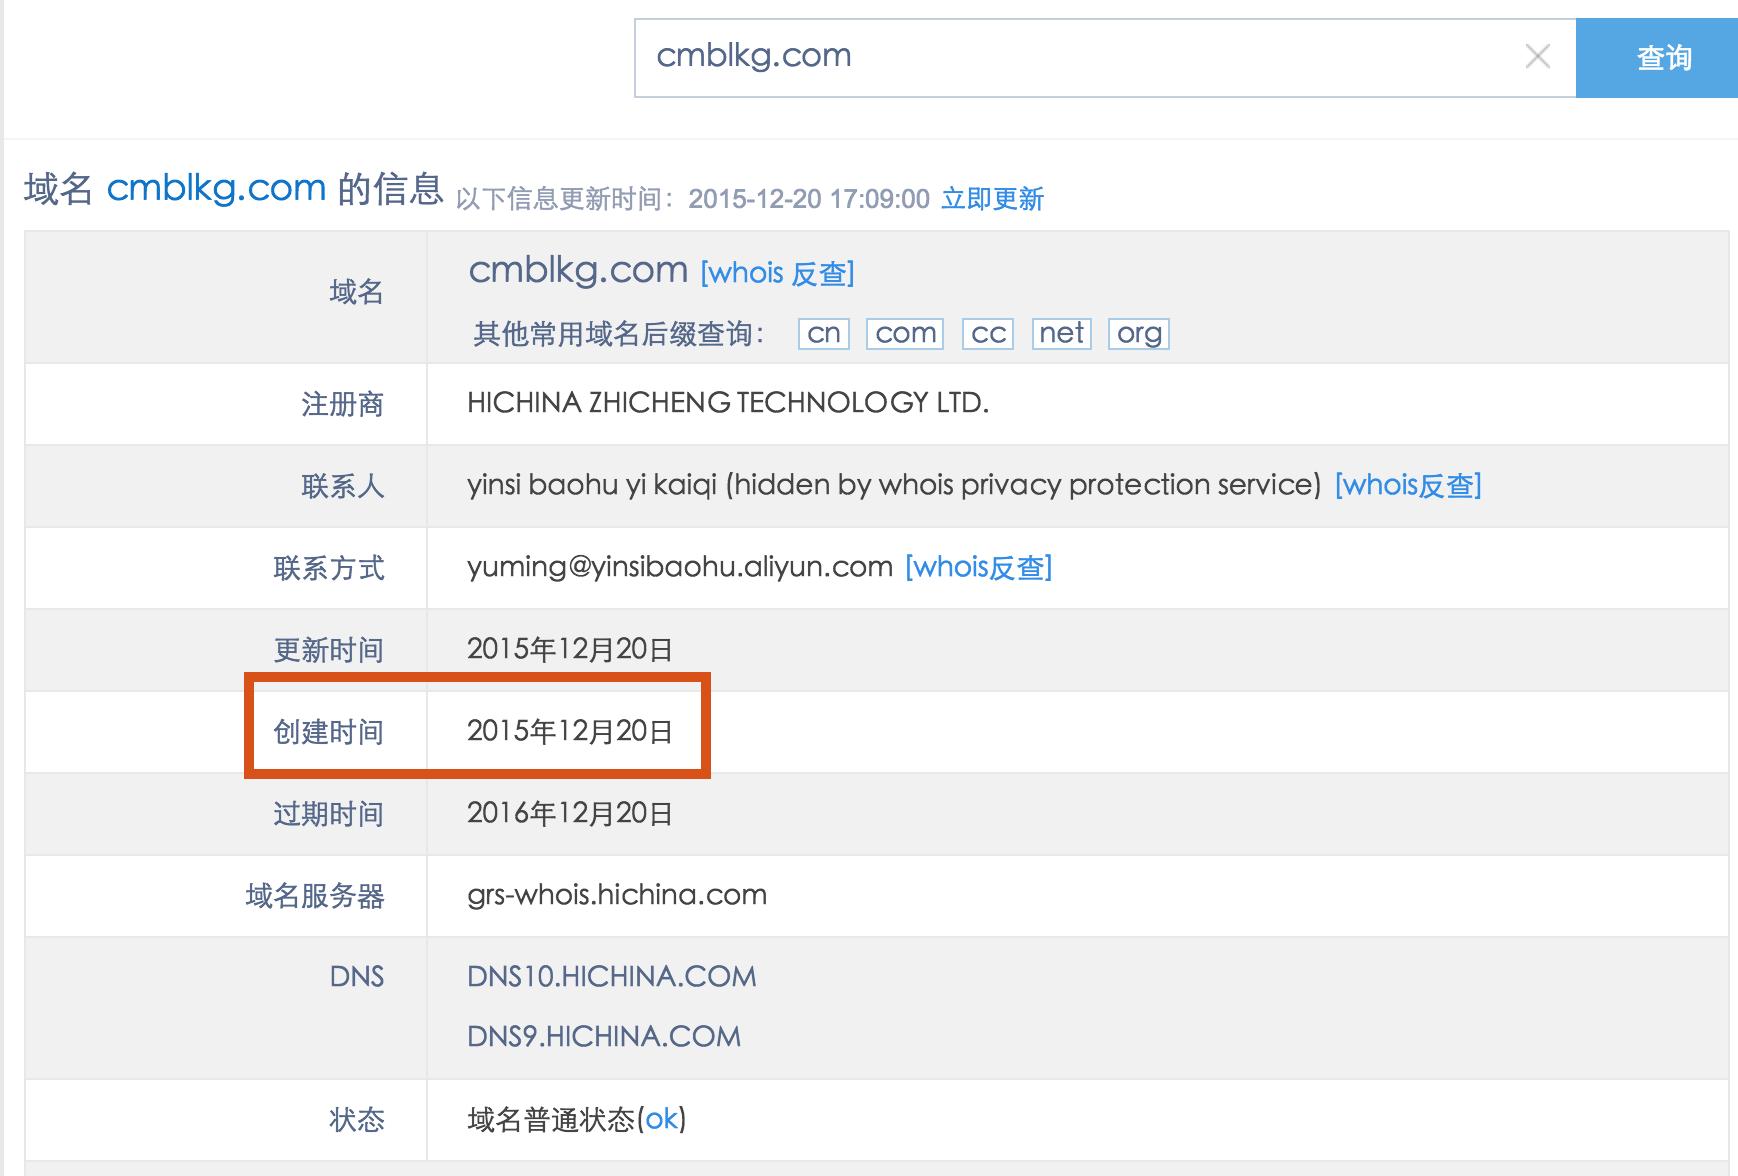Open whois反查 for yuming@yinsibaohu.aliyun.com
1738x1176 pixels.
[x=977, y=567]
